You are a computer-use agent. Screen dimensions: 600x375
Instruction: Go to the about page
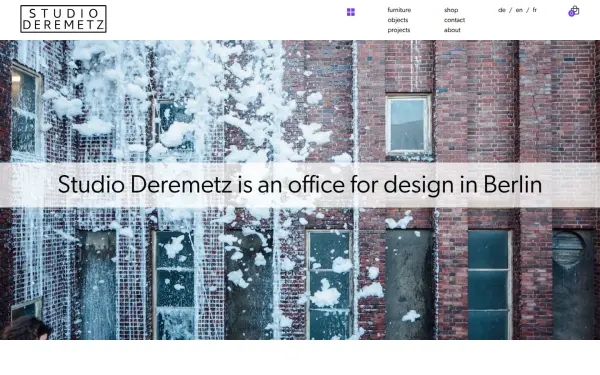pos(452,30)
